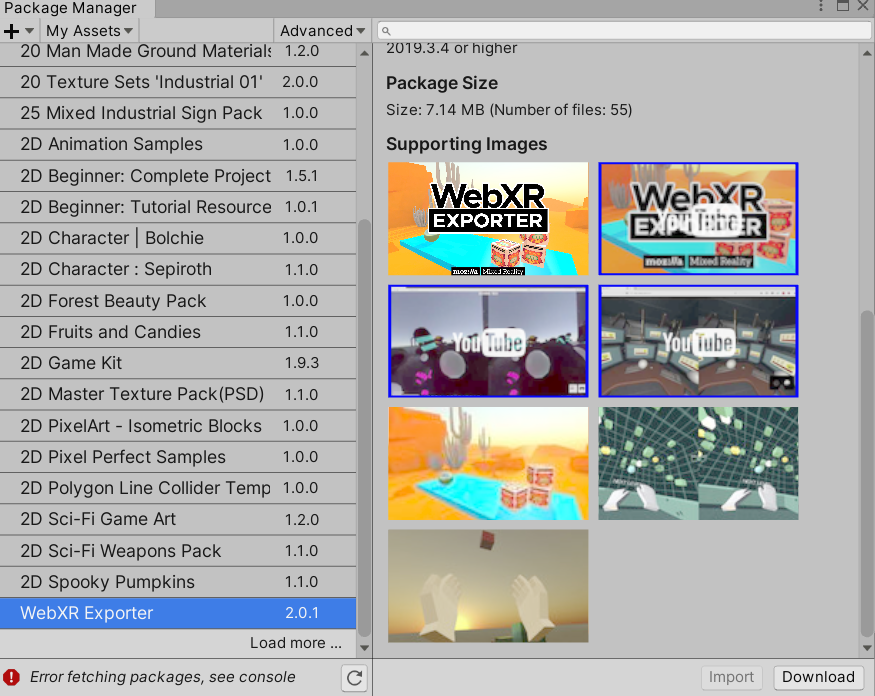Select 2D Spooky Pumpkins package
The image size is (875, 696).
pos(178,582)
